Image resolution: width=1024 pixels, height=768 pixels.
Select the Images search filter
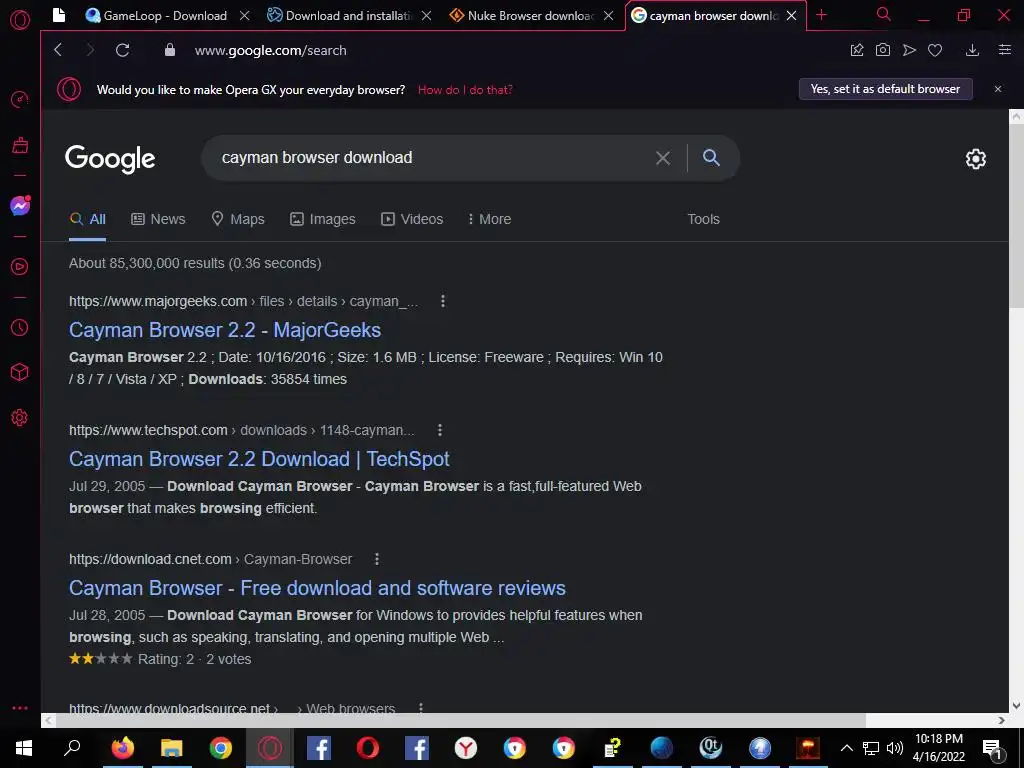click(323, 219)
